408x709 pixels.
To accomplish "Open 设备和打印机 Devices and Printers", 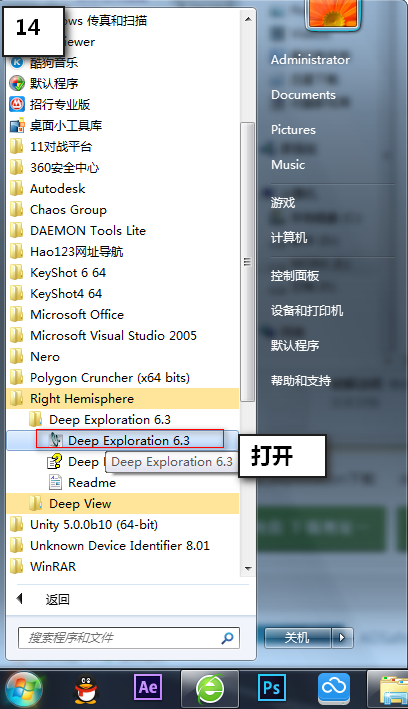I will click(307, 311).
